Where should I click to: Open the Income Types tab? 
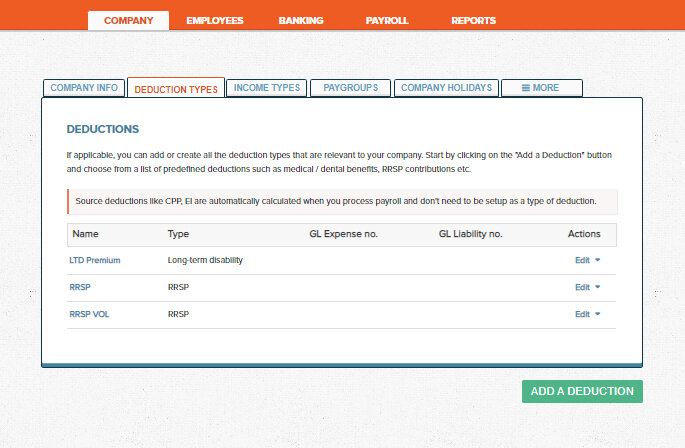[x=266, y=88]
